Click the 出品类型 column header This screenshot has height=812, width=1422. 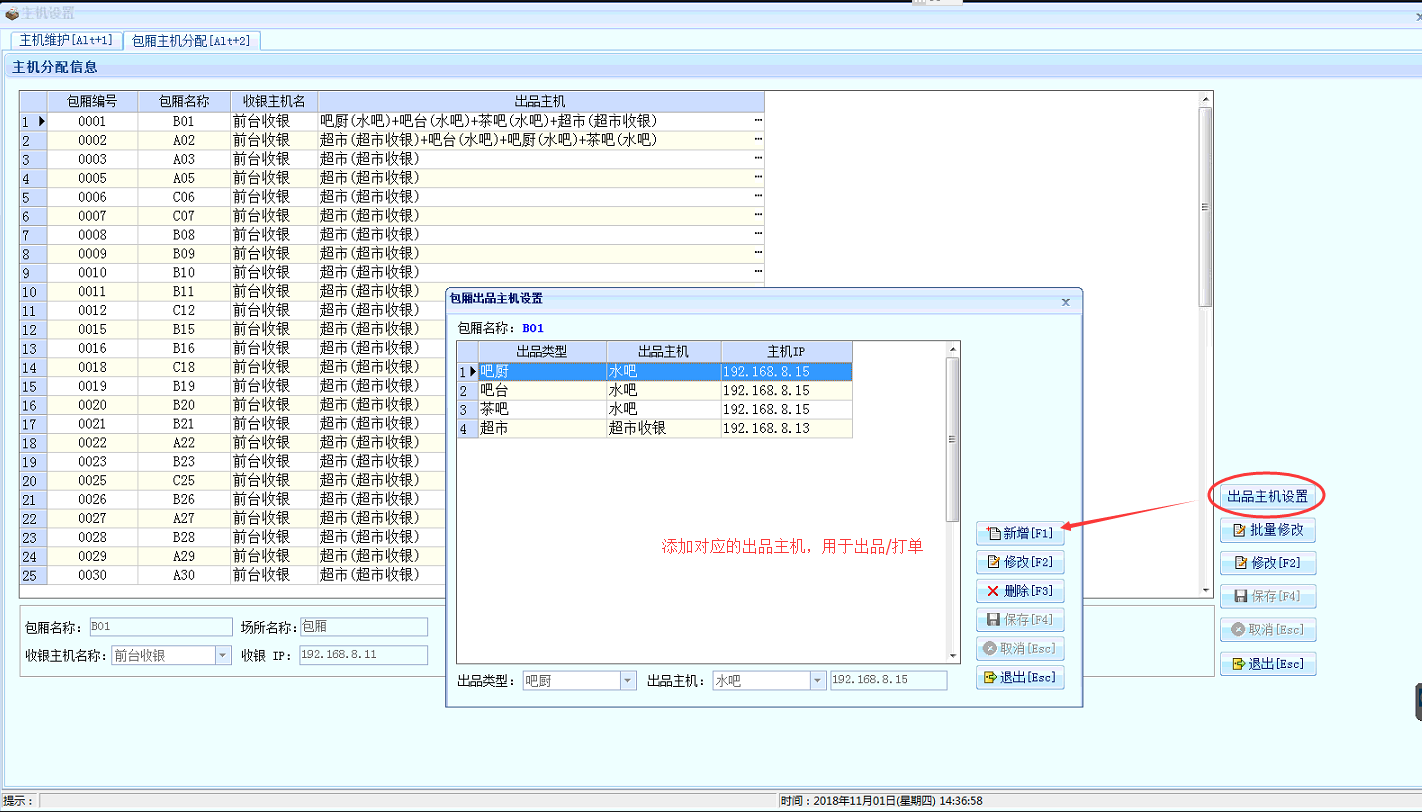[542, 352]
